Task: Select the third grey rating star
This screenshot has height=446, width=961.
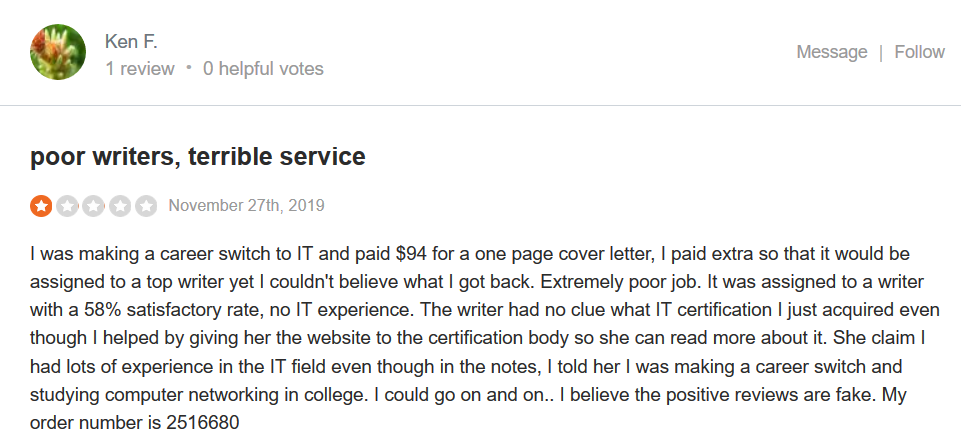Action: tap(93, 206)
